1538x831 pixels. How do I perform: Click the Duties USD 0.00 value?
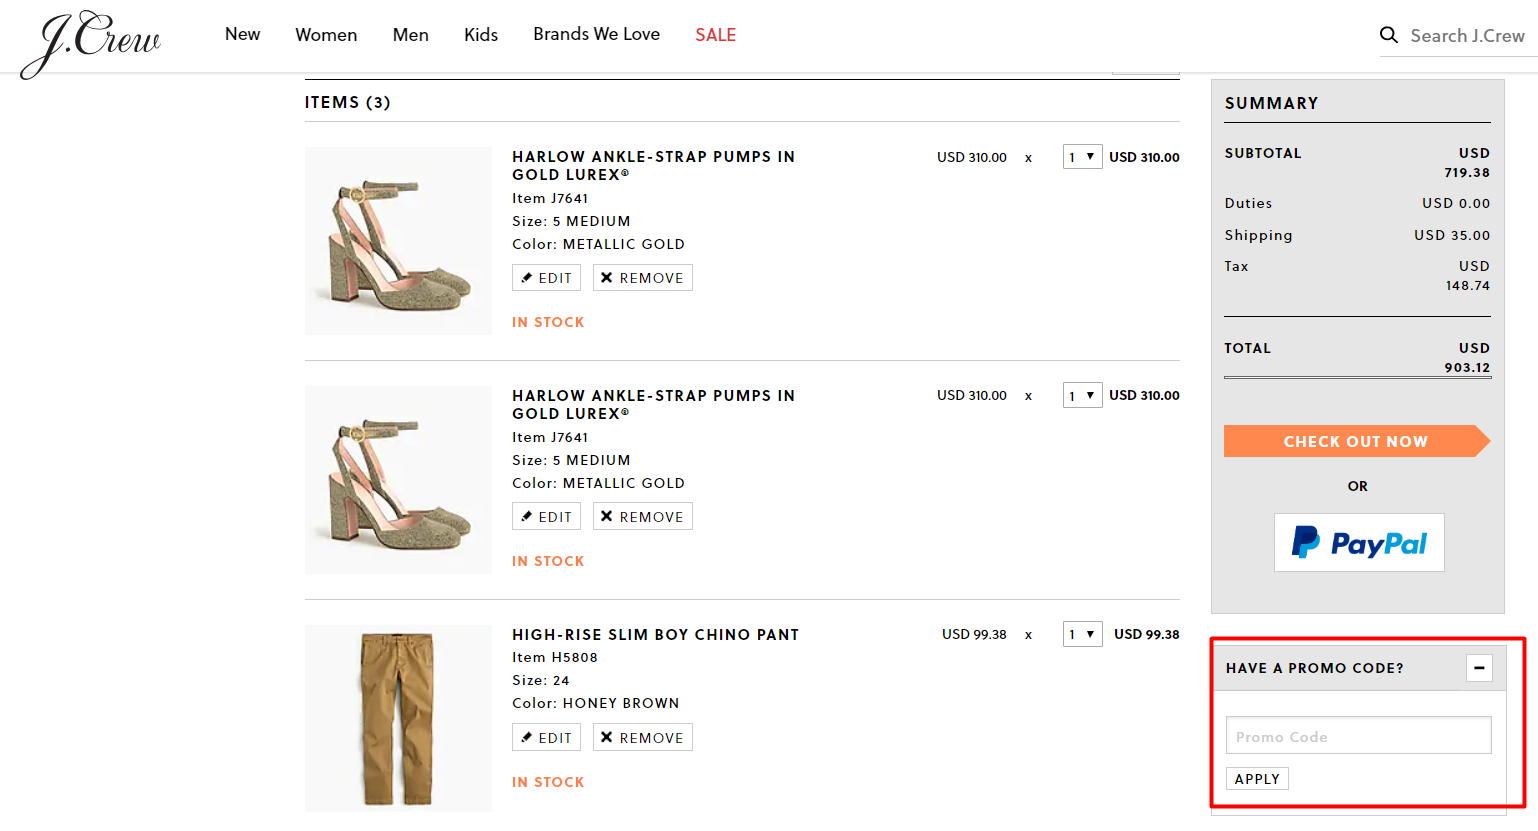coord(1456,203)
